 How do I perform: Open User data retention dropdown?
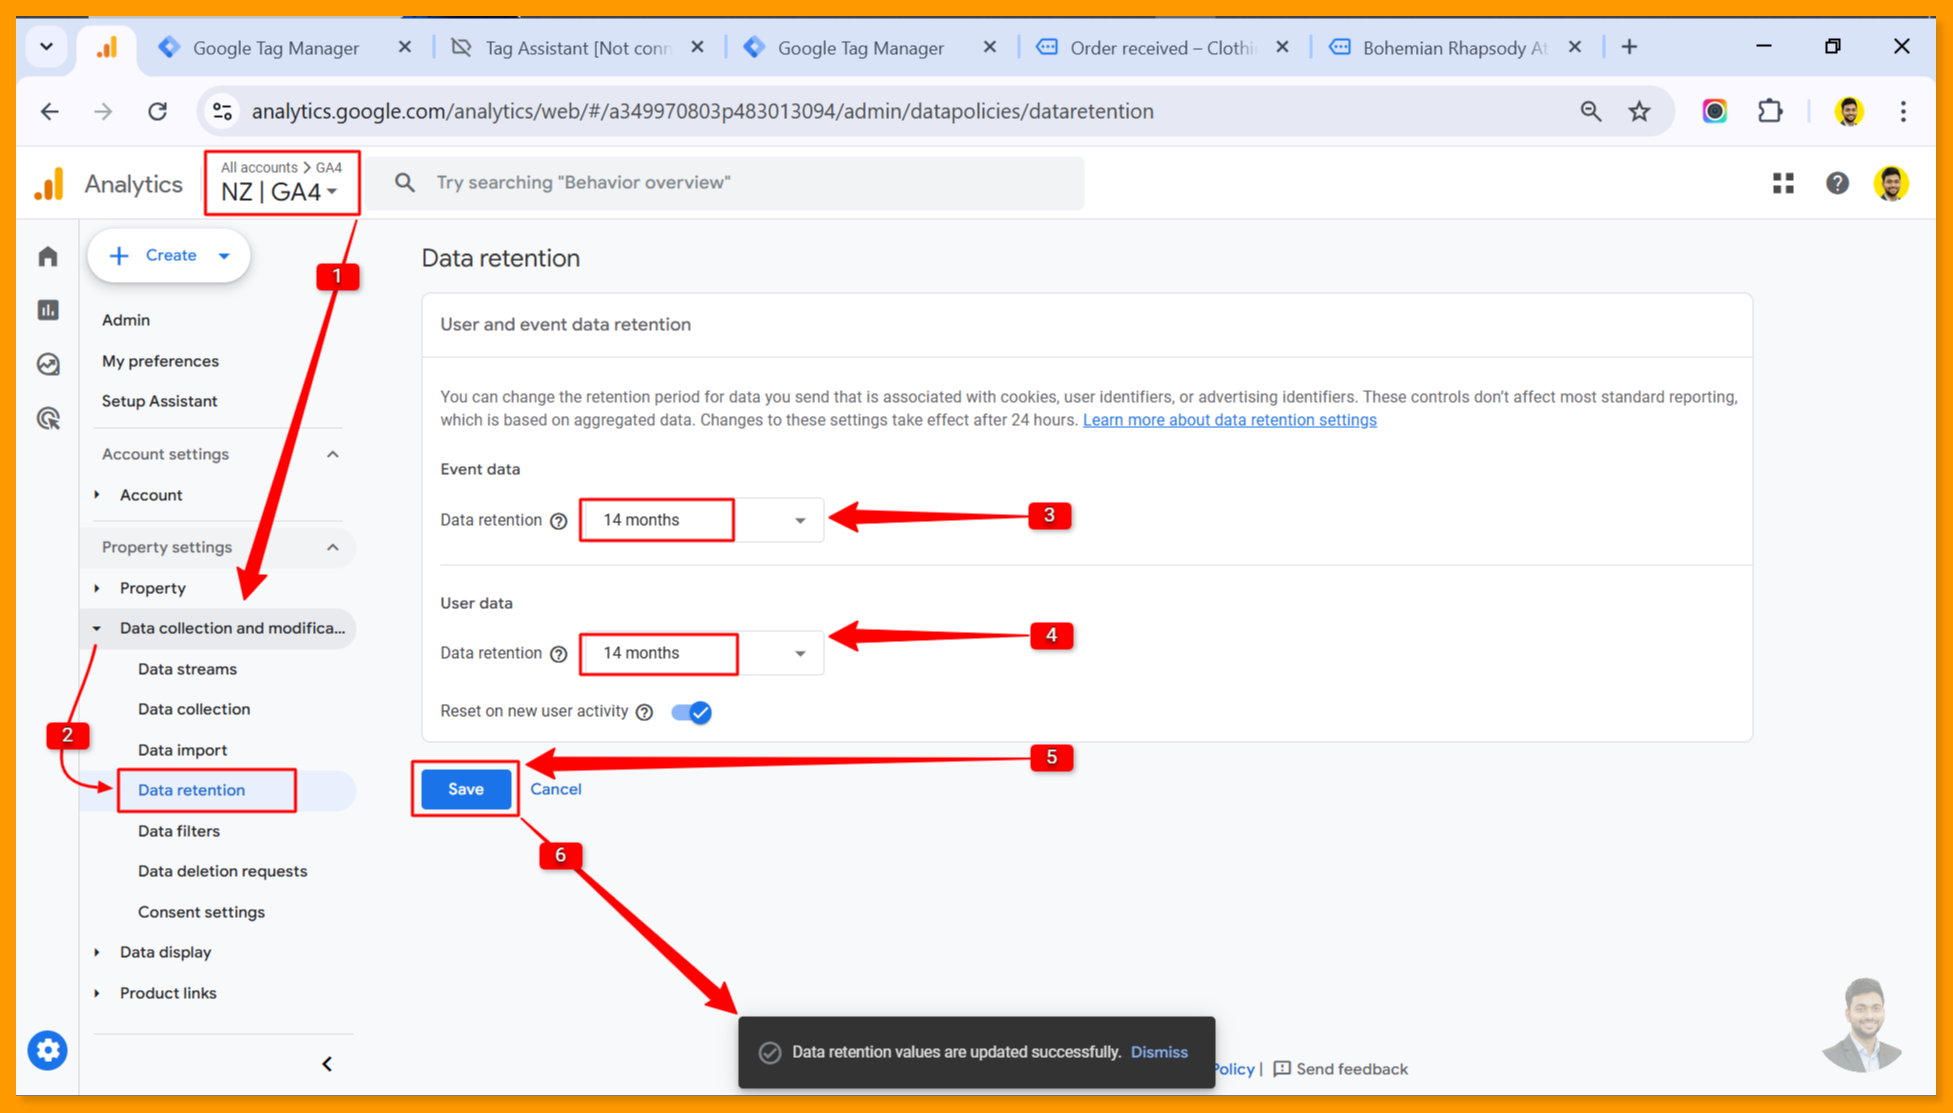[x=701, y=653]
